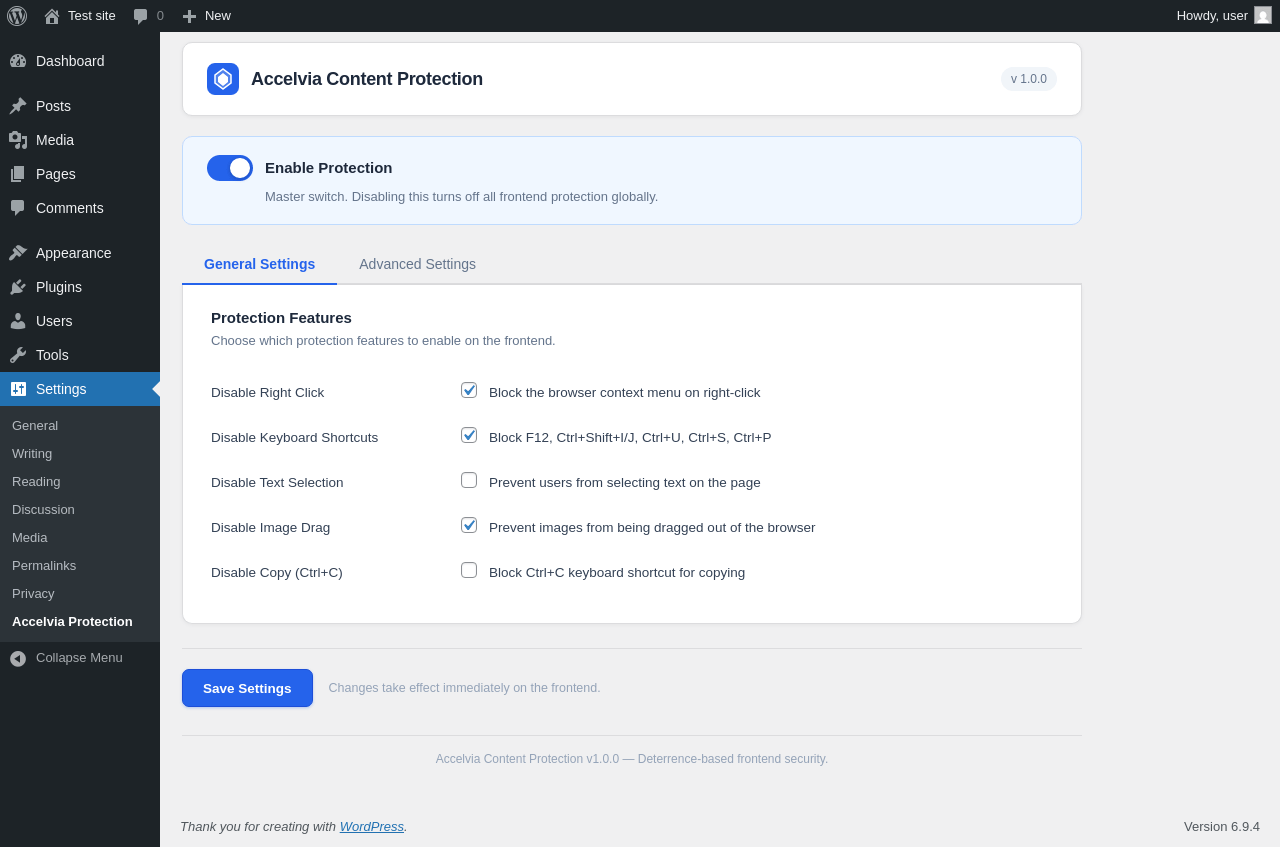The width and height of the screenshot is (1280, 847).
Task: Click the Plugins plug icon
Action: point(18,287)
